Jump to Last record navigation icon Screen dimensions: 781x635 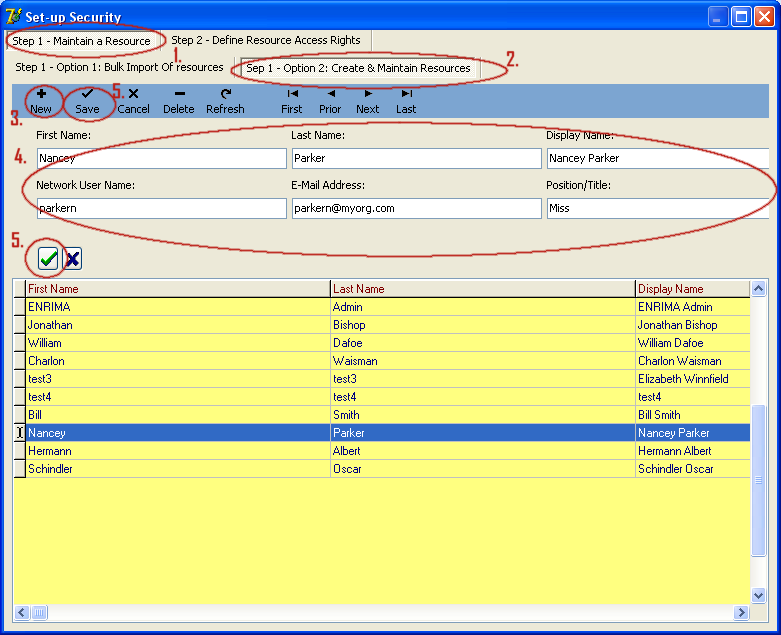tap(406, 94)
